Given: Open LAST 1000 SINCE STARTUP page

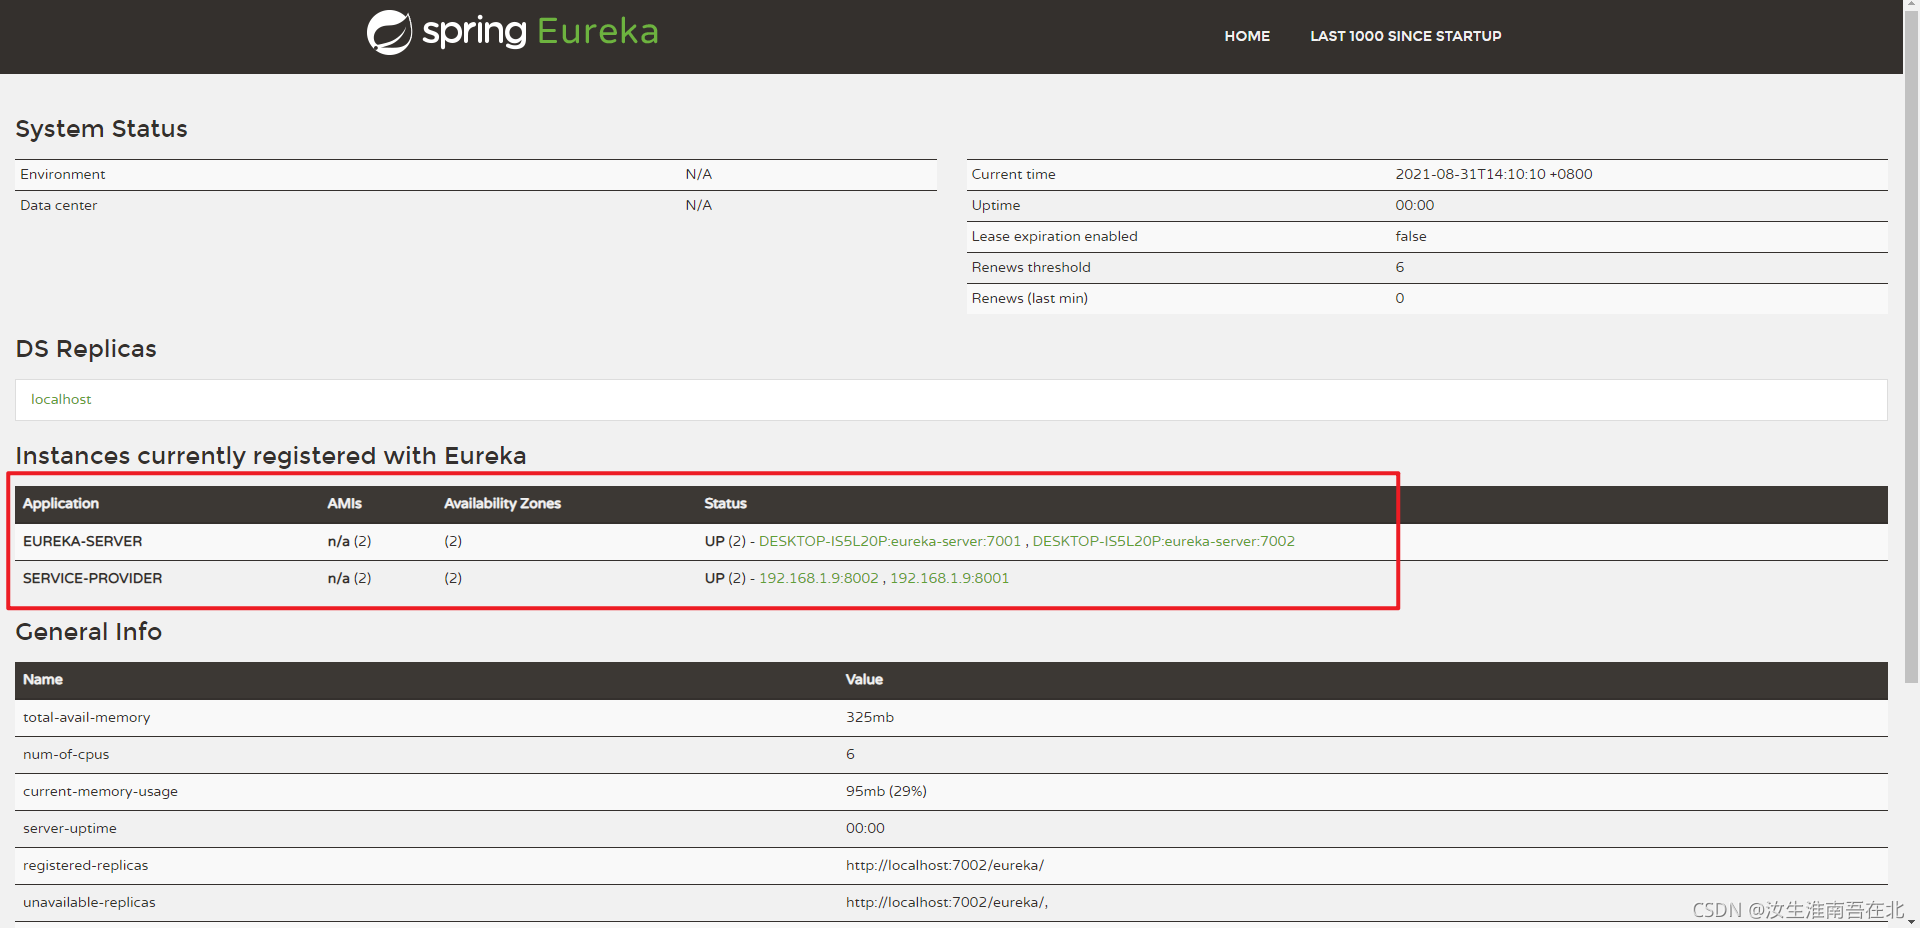Looking at the screenshot, I should [x=1405, y=36].
